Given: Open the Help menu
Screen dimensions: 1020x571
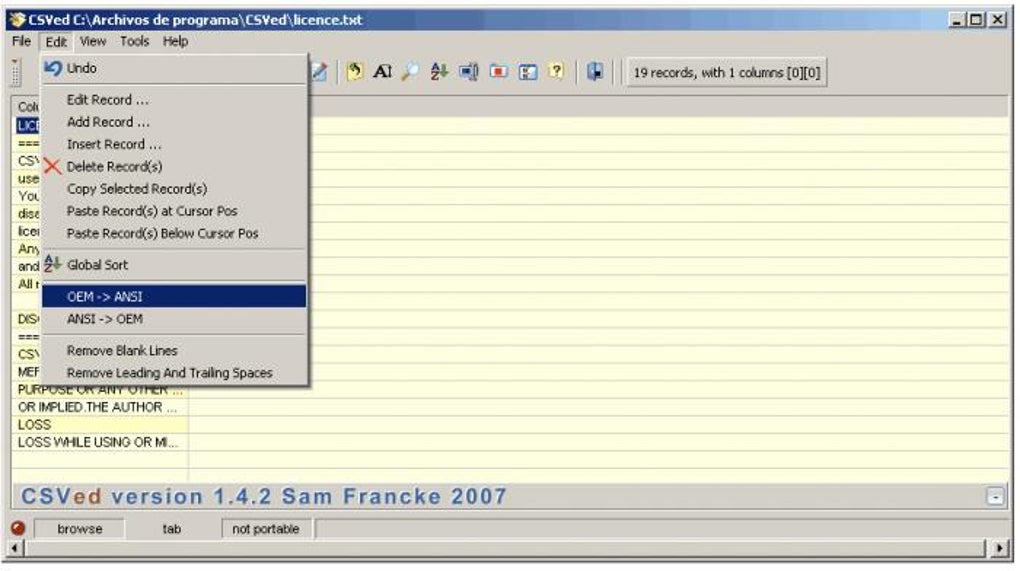Looking at the screenshot, I should 175,41.
